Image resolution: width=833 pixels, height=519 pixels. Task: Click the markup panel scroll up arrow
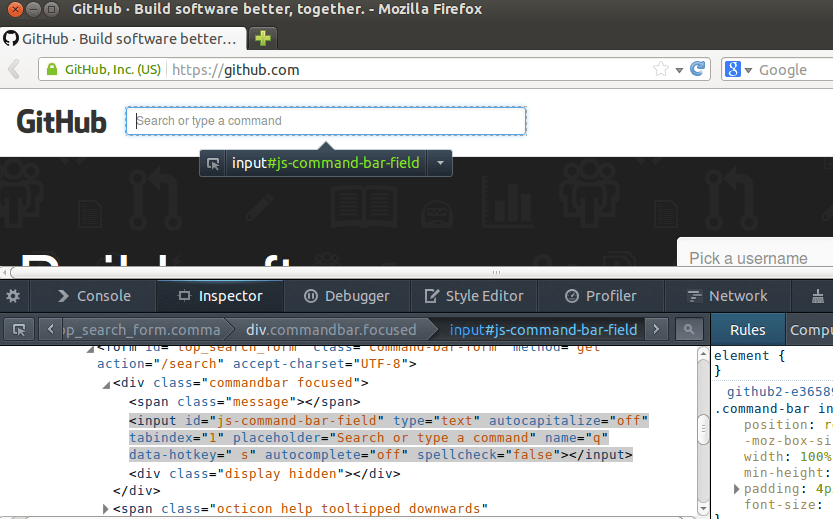[x=703, y=353]
